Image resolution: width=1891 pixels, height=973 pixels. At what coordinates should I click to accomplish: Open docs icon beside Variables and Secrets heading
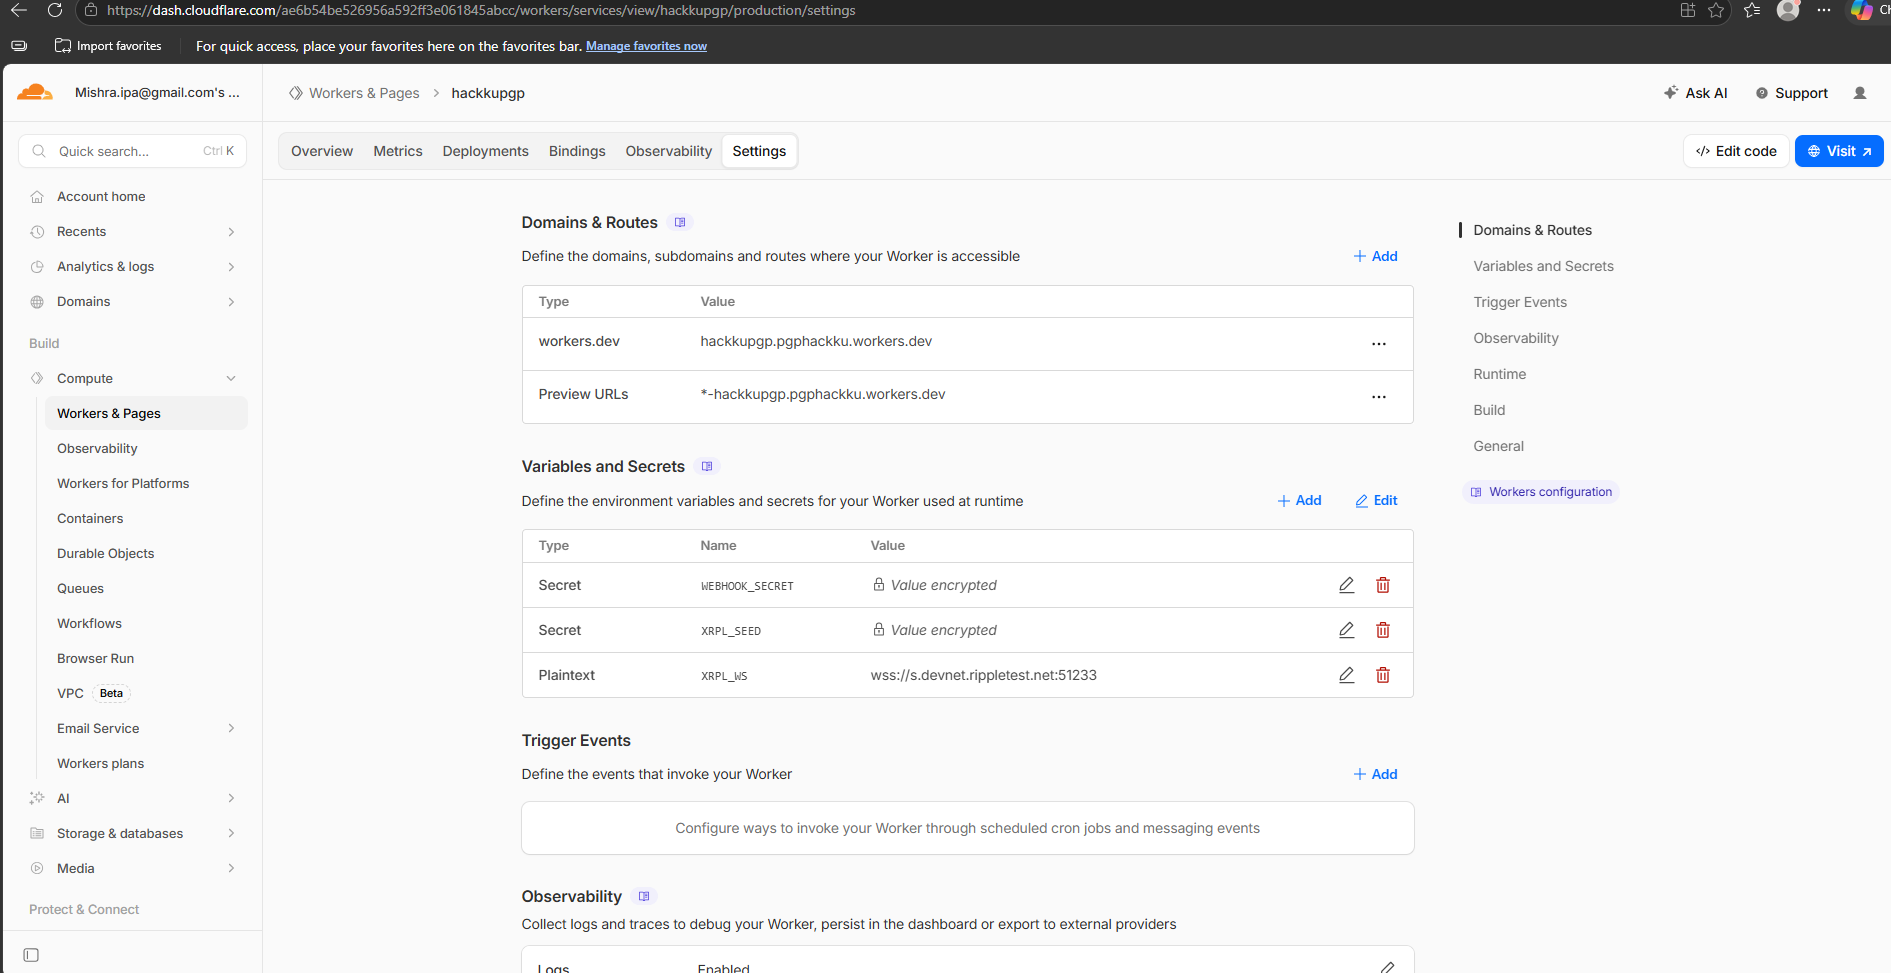(x=707, y=466)
